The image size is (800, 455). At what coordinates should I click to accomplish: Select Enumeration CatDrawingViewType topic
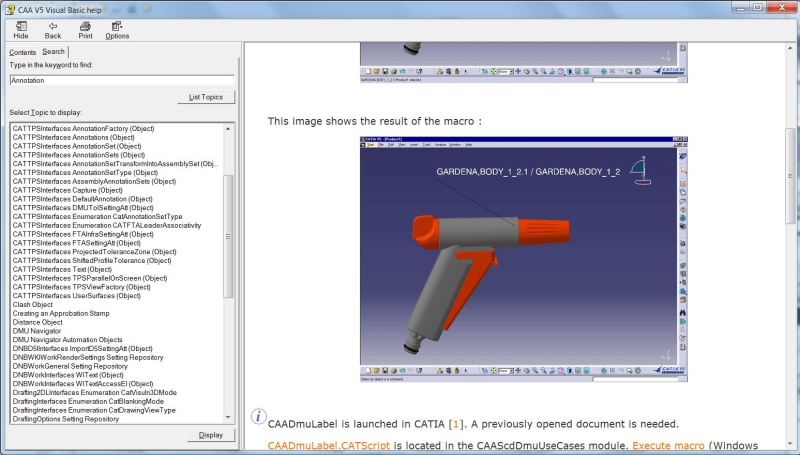(x=94, y=410)
